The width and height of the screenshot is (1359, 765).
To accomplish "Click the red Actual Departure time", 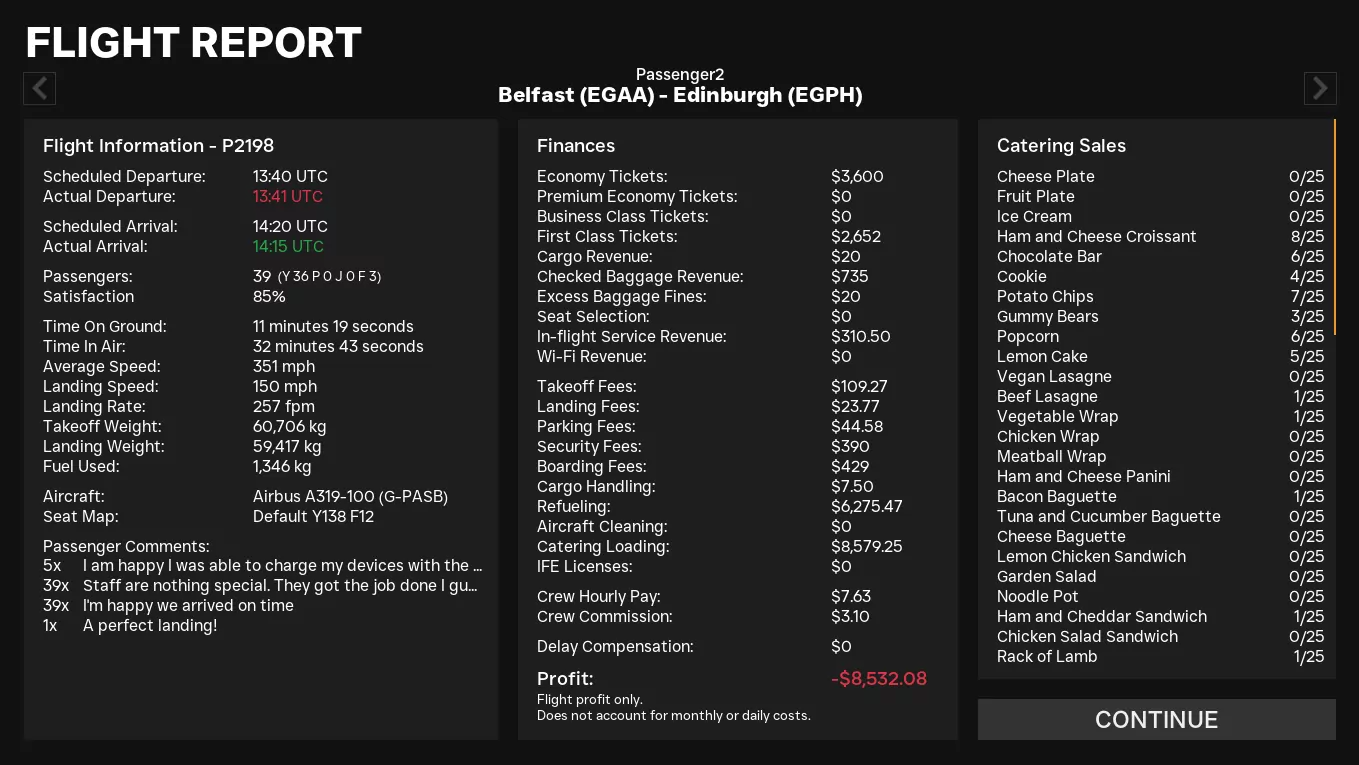I will coord(288,197).
